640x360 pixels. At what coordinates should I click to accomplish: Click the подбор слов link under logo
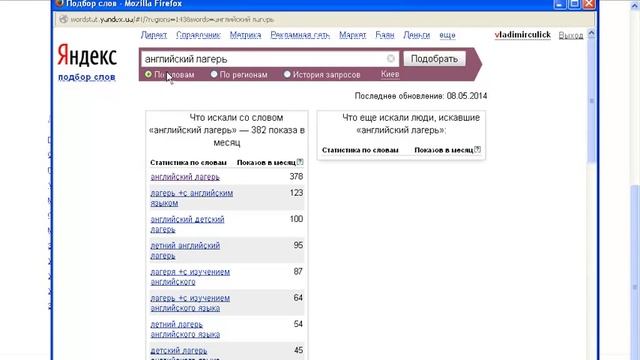coord(87,77)
